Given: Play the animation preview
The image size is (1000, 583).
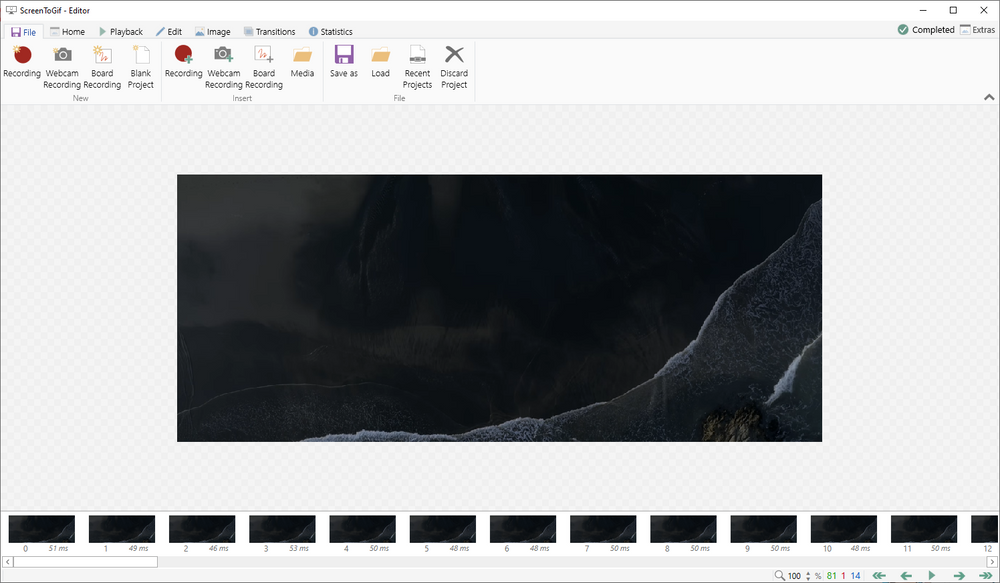Looking at the screenshot, I should tap(932, 575).
